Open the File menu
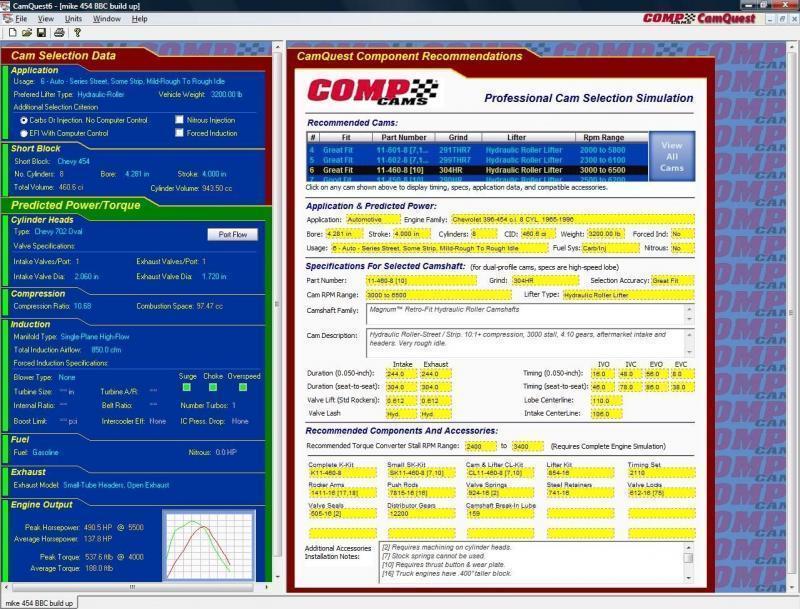Viewport: 800px width, 609px height. coord(21,19)
